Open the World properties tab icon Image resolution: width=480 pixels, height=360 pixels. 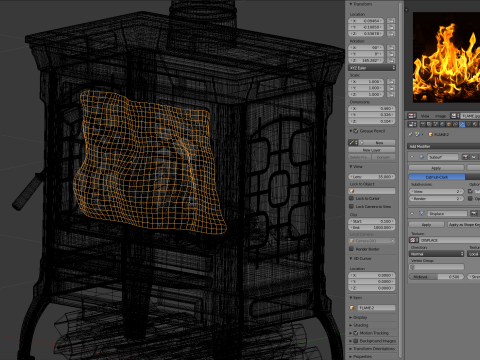[x=442, y=124]
